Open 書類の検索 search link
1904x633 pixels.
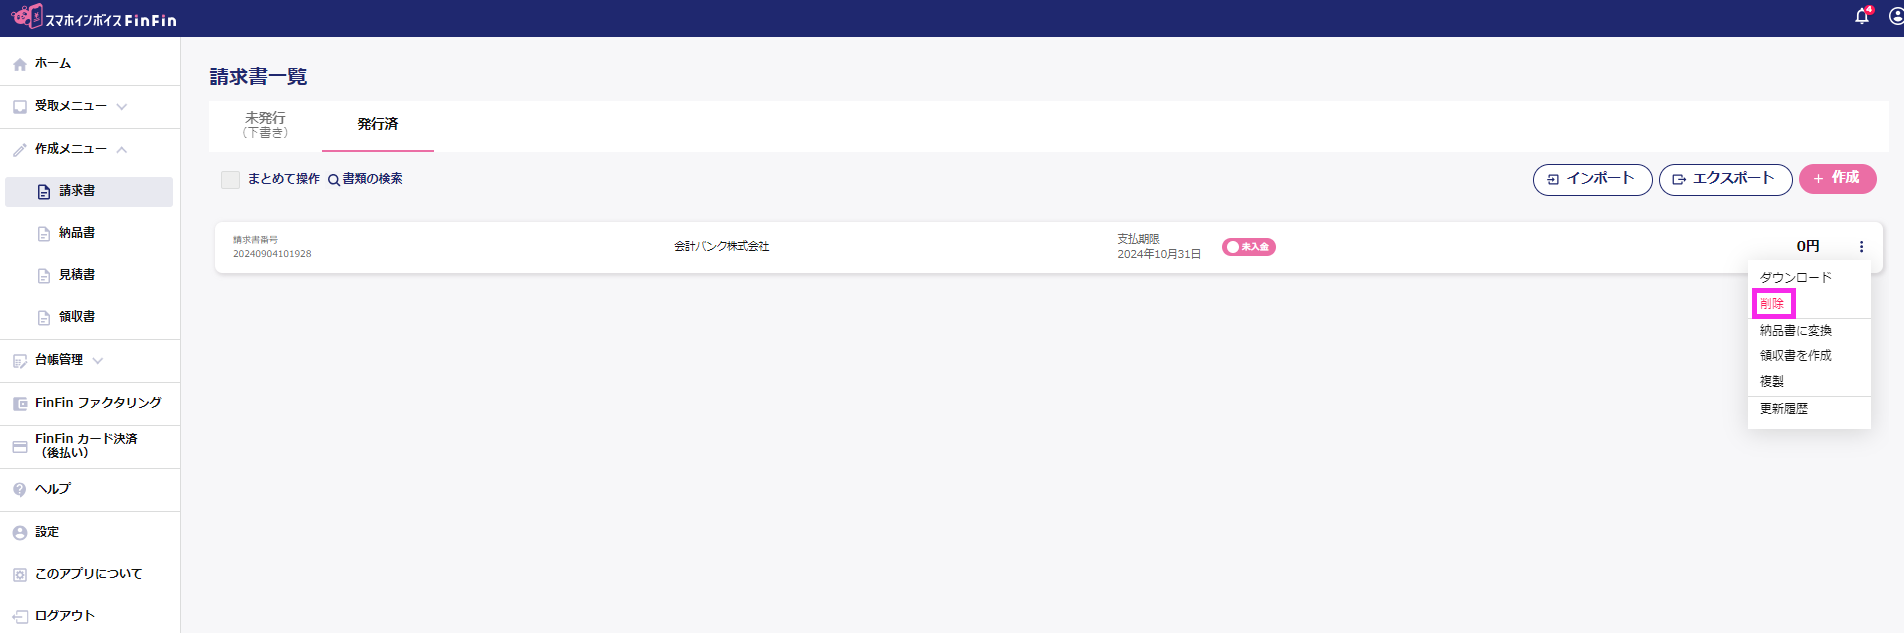point(365,179)
